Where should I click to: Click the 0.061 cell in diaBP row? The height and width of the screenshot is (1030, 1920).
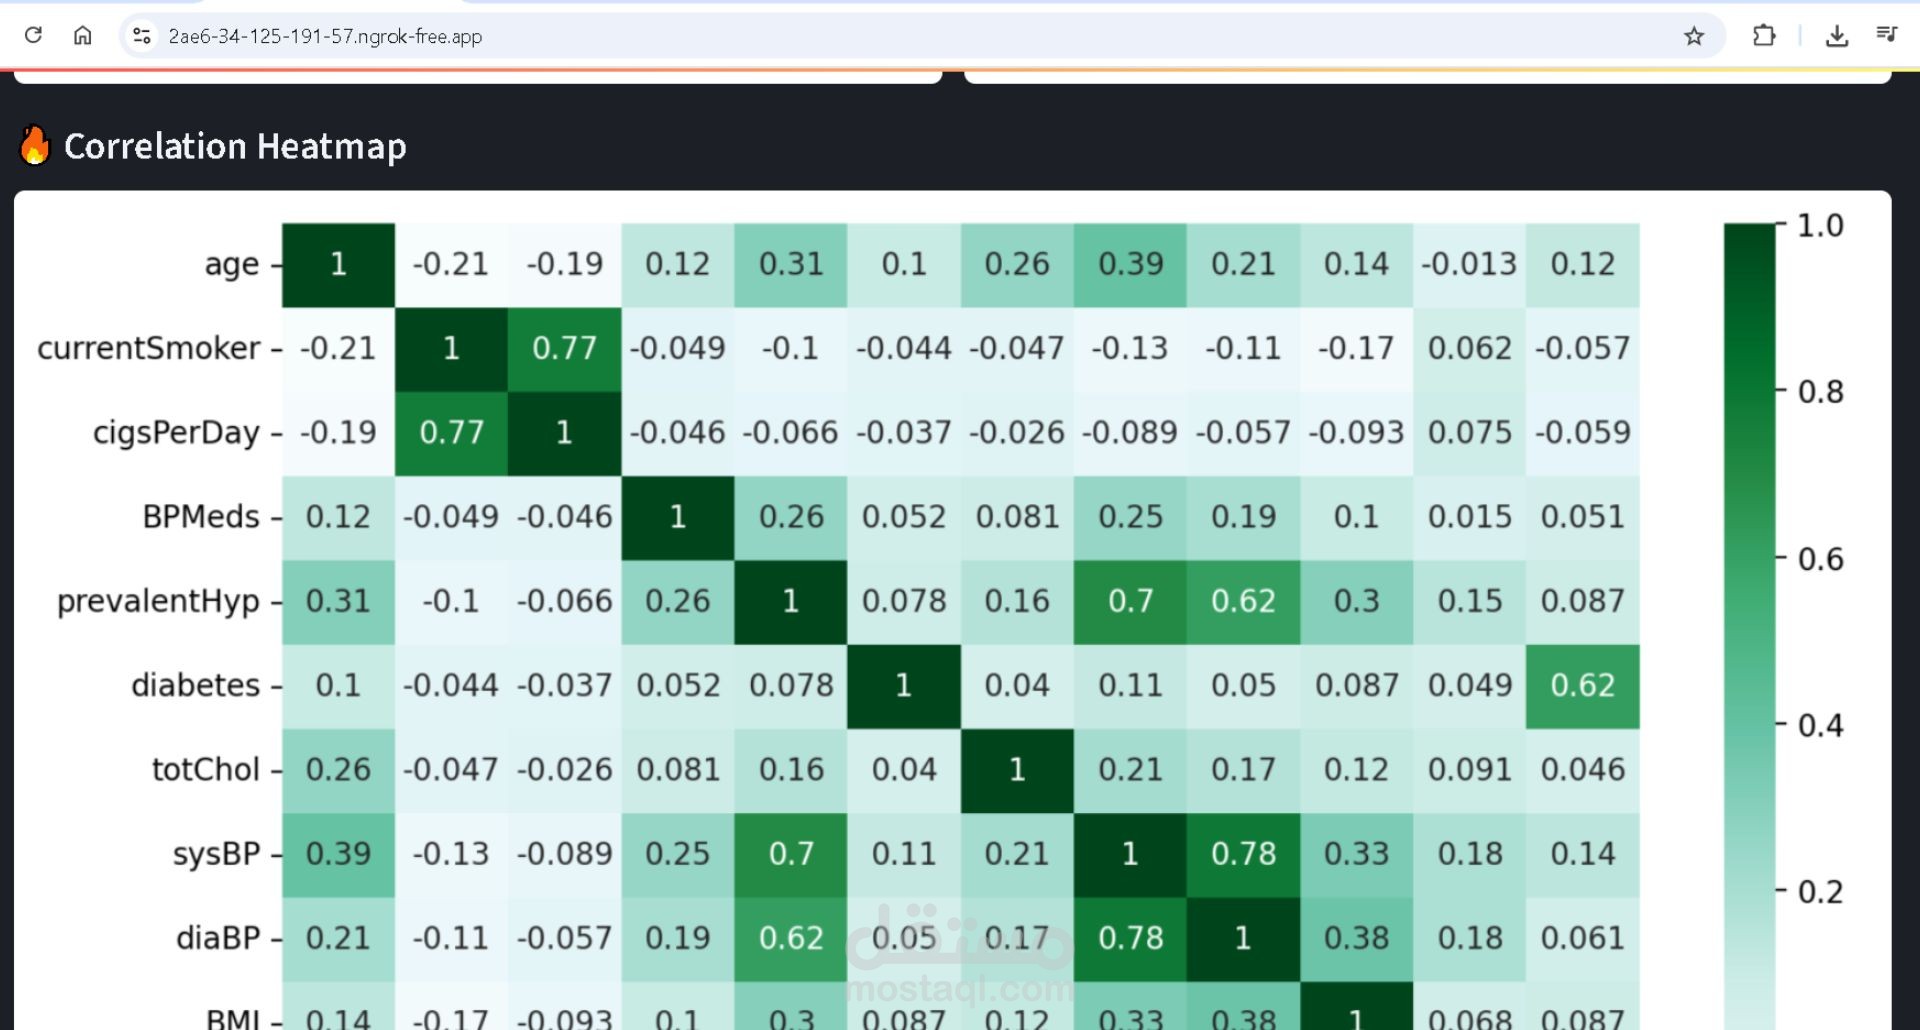[1583, 939]
